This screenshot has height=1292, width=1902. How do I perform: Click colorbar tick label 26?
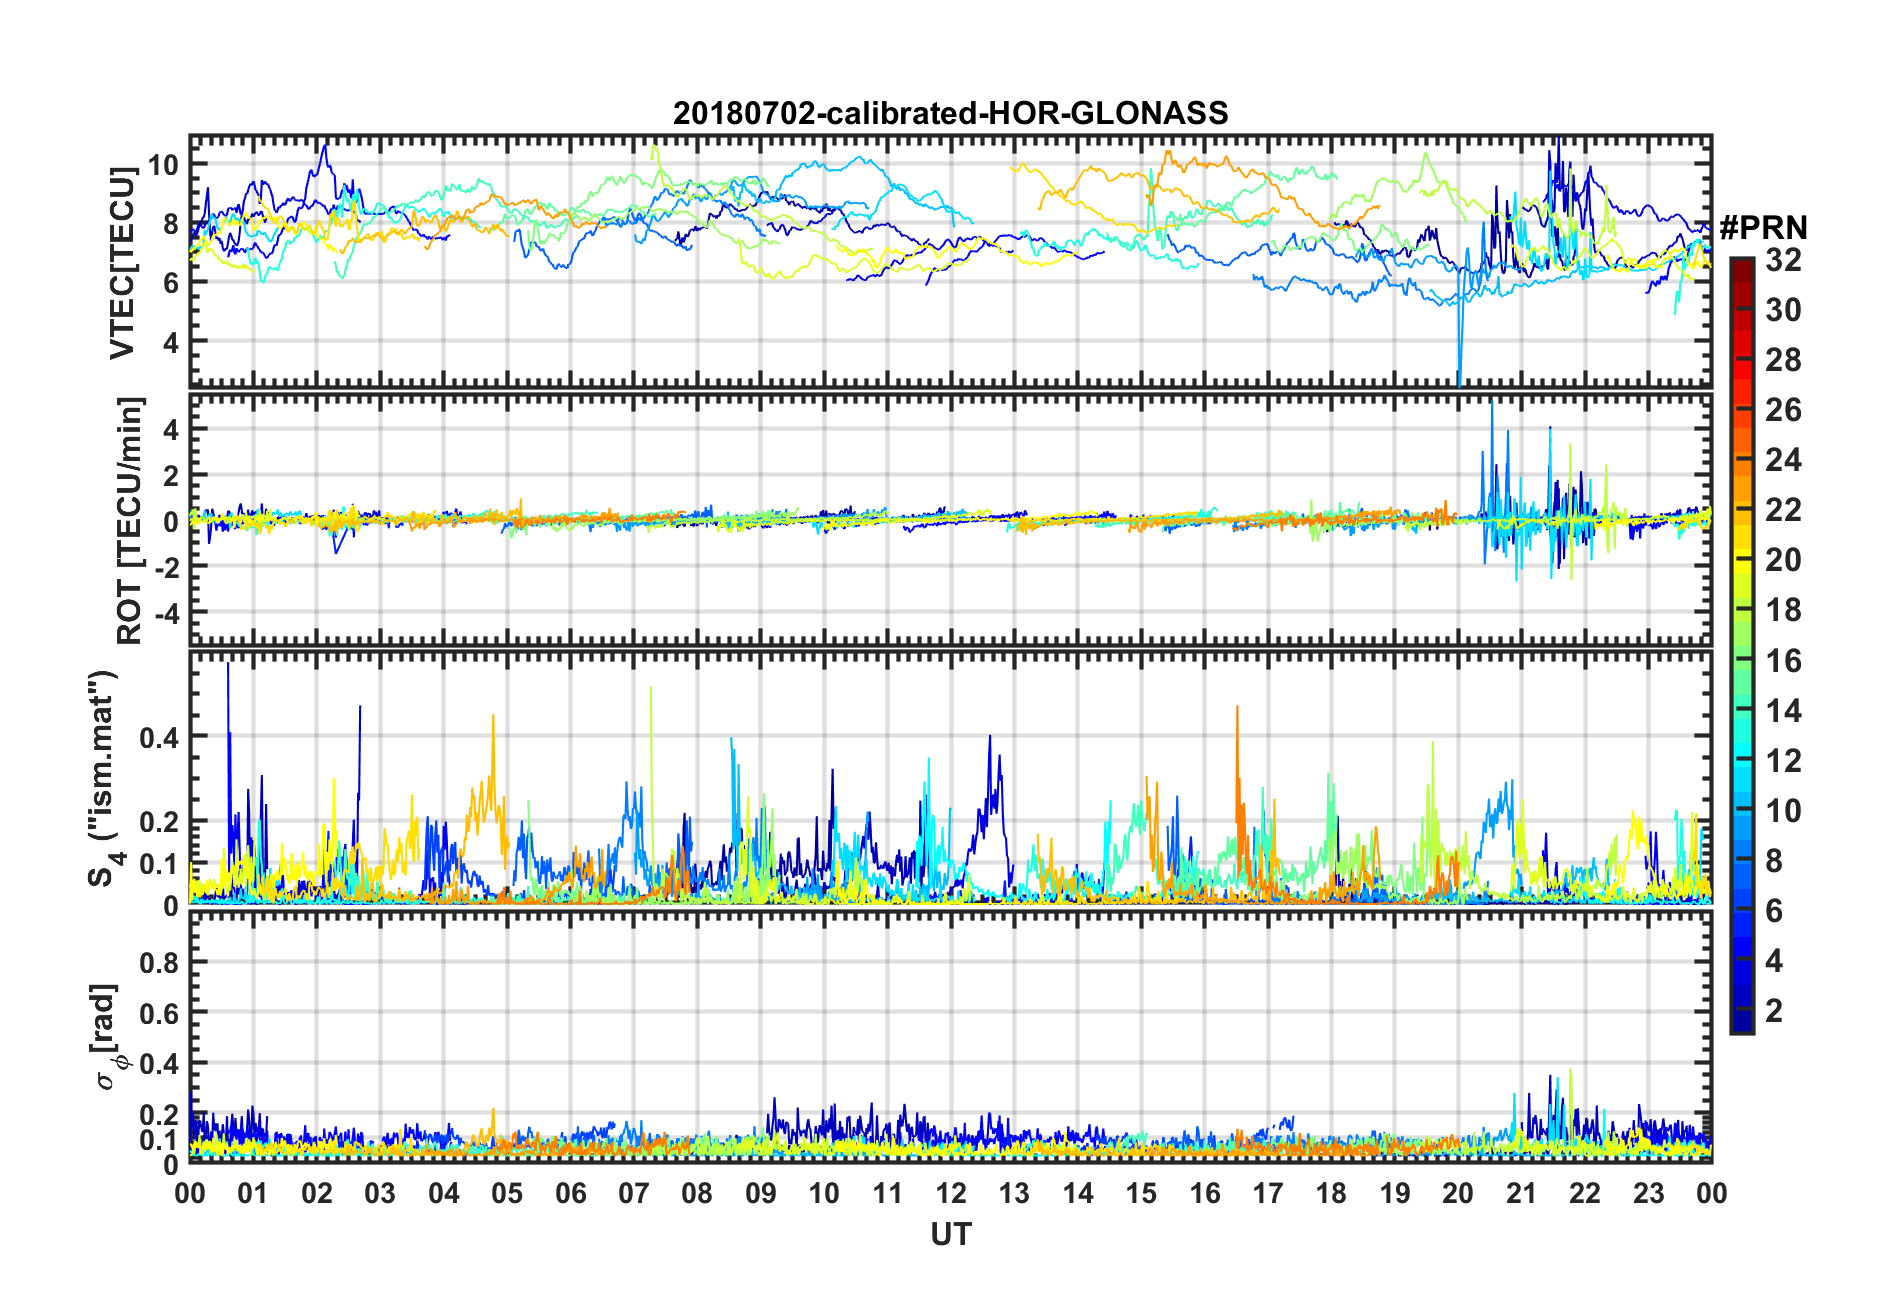click(x=1783, y=410)
